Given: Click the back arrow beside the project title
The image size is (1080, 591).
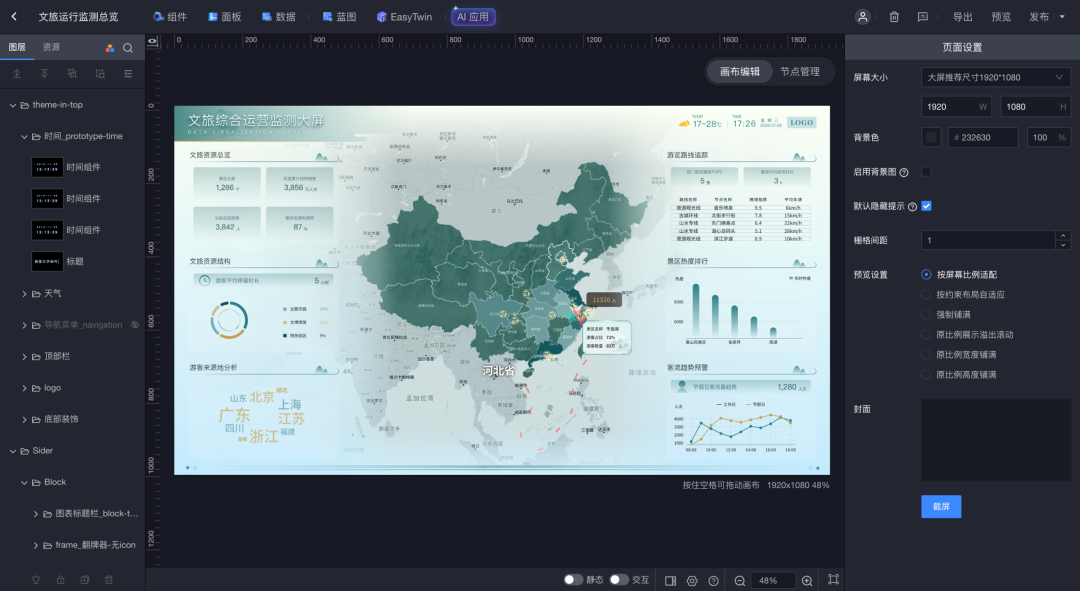Looking at the screenshot, I should click(x=14, y=17).
